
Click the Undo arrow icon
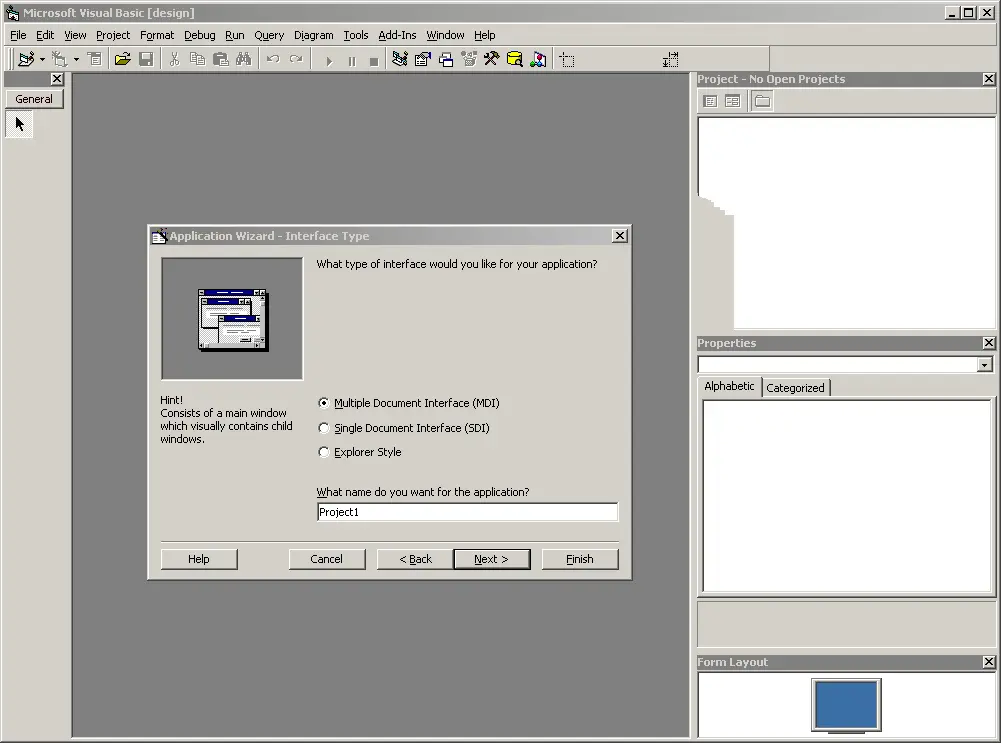point(273,60)
